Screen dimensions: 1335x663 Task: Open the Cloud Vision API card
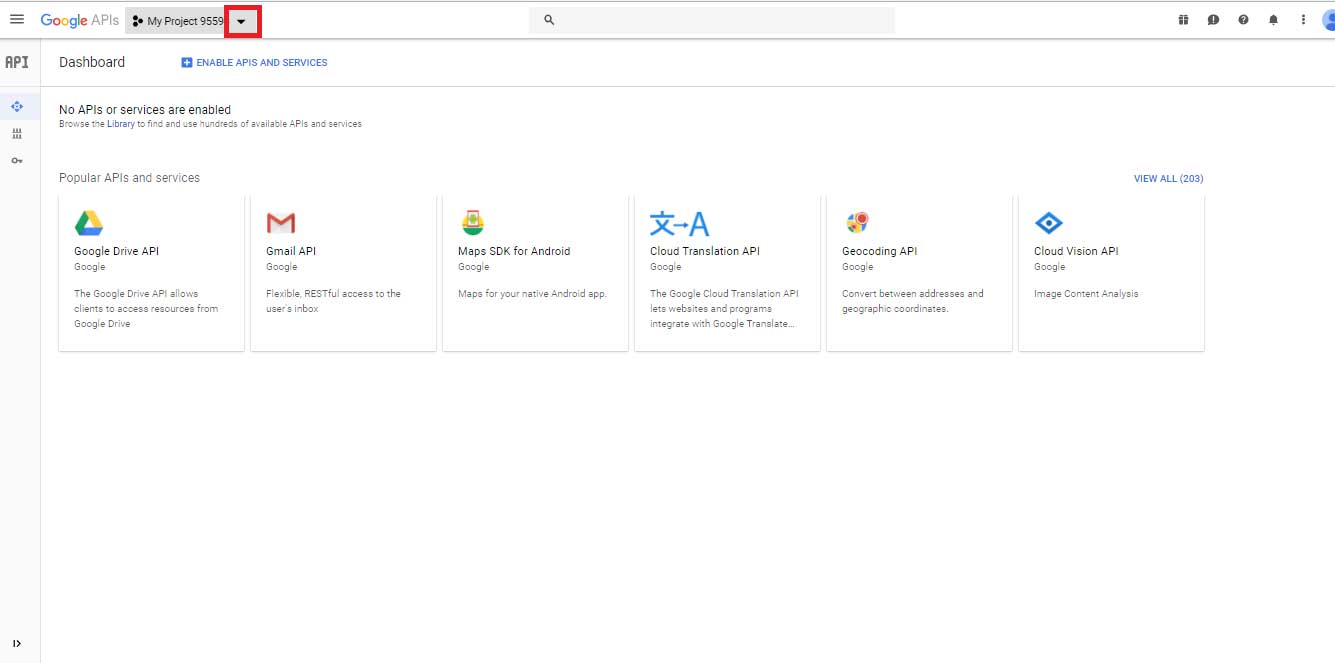[x=1112, y=273]
